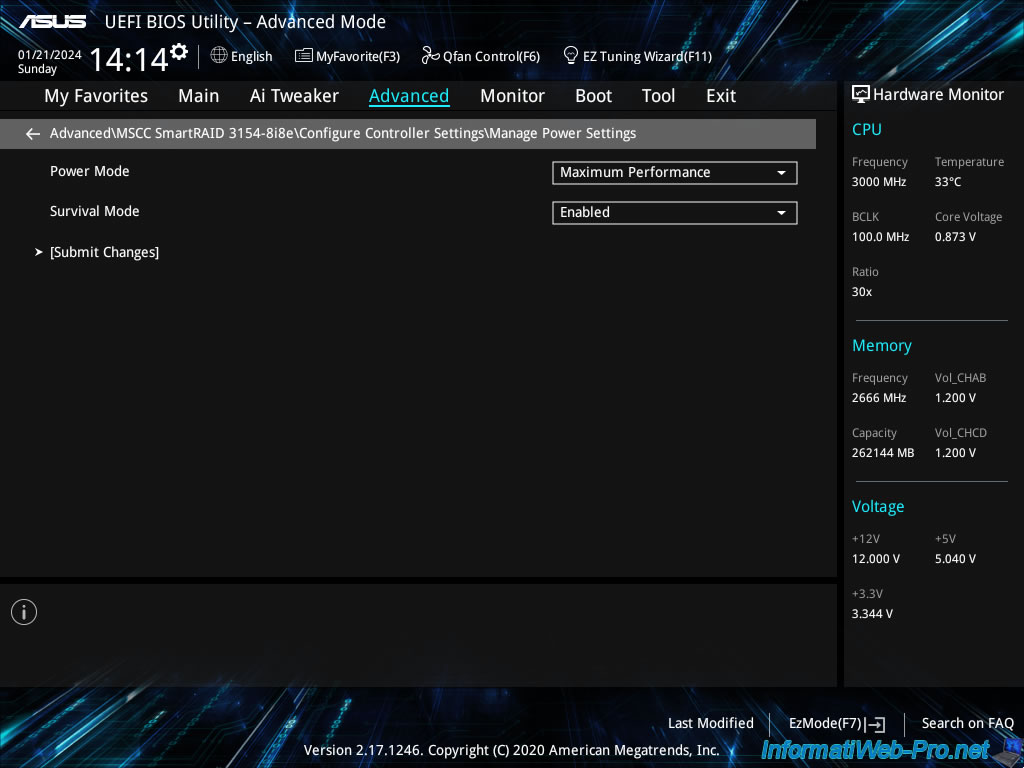Click the Hardware Monitor display icon
The height and width of the screenshot is (768, 1024).
[x=861, y=94]
